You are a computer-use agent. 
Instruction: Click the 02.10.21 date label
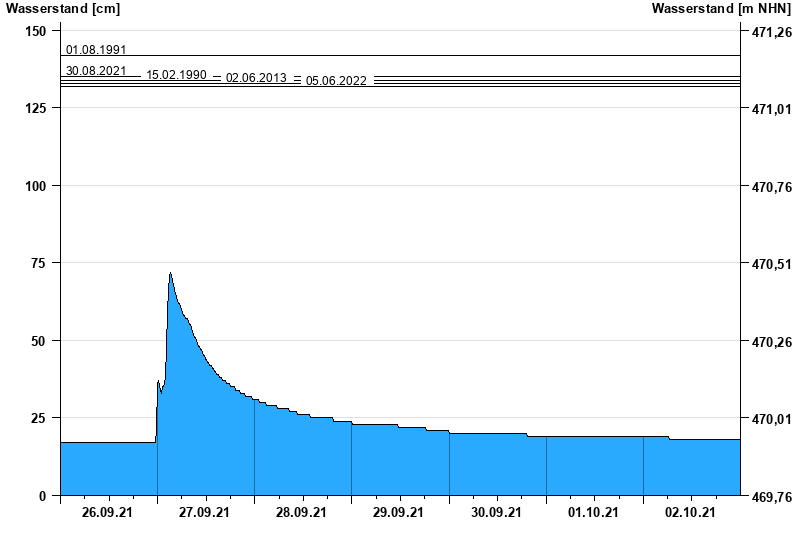pyautogui.click(x=691, y=513)
